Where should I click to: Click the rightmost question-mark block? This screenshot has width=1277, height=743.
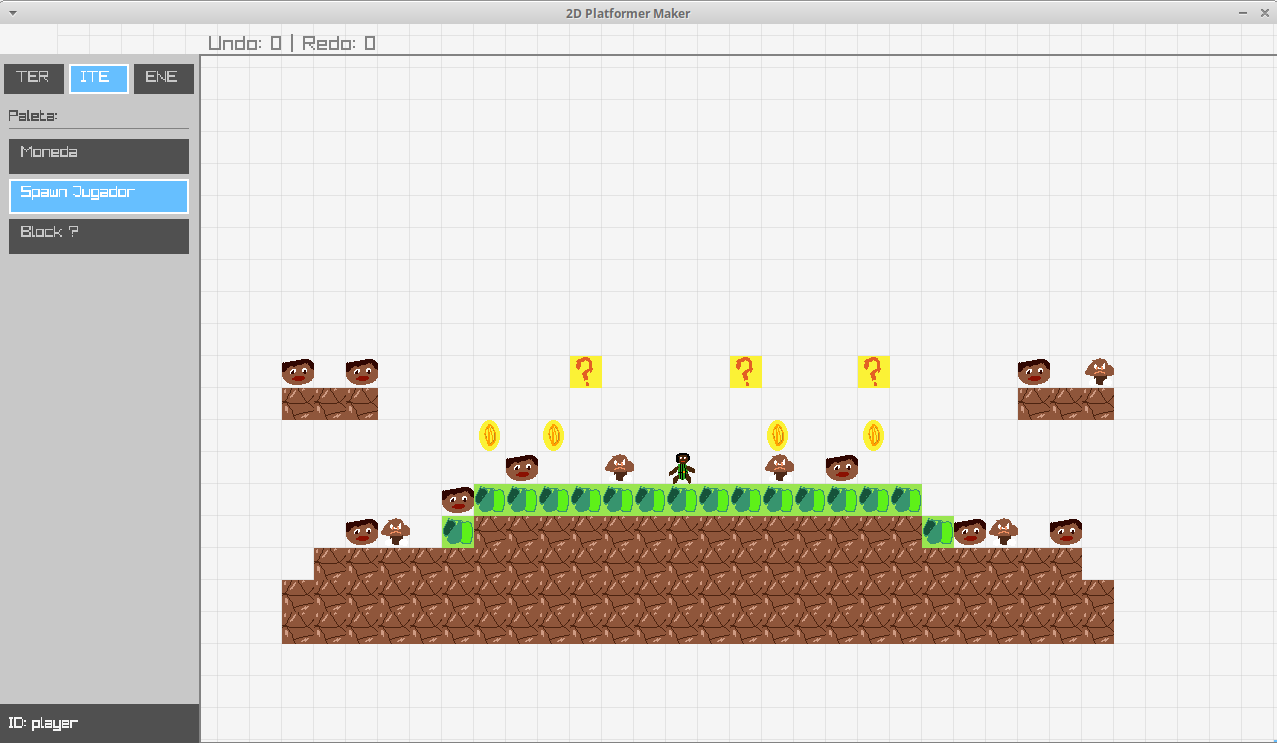coord(873,372)
